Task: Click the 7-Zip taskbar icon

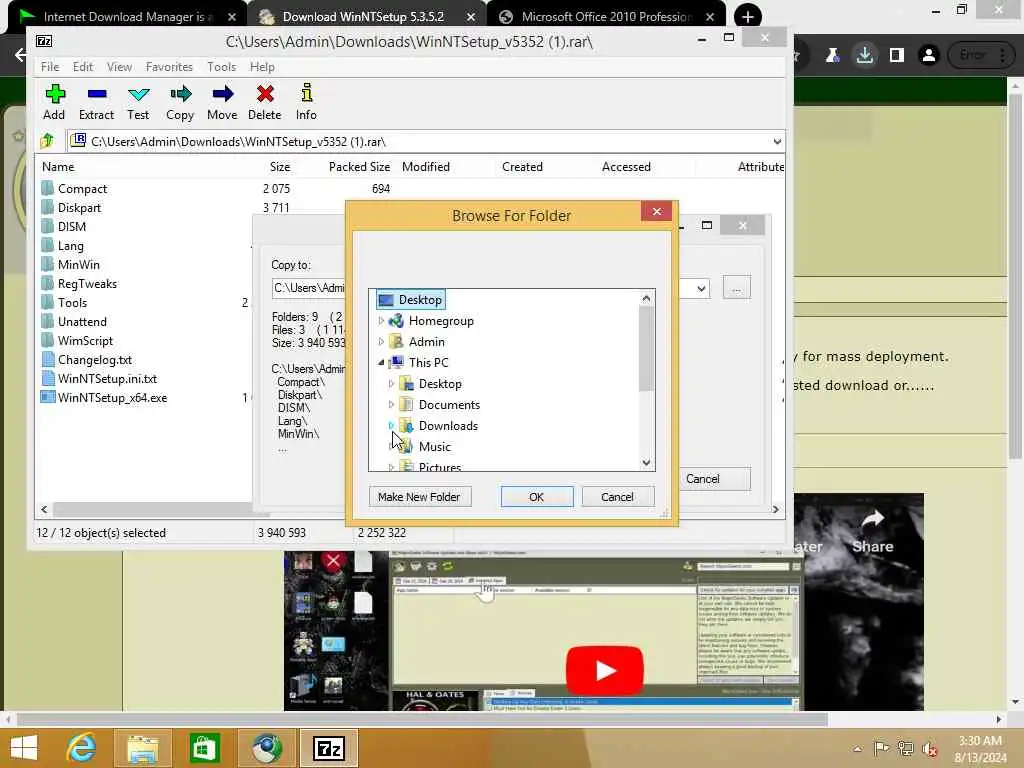Action: tap(328, 748)
